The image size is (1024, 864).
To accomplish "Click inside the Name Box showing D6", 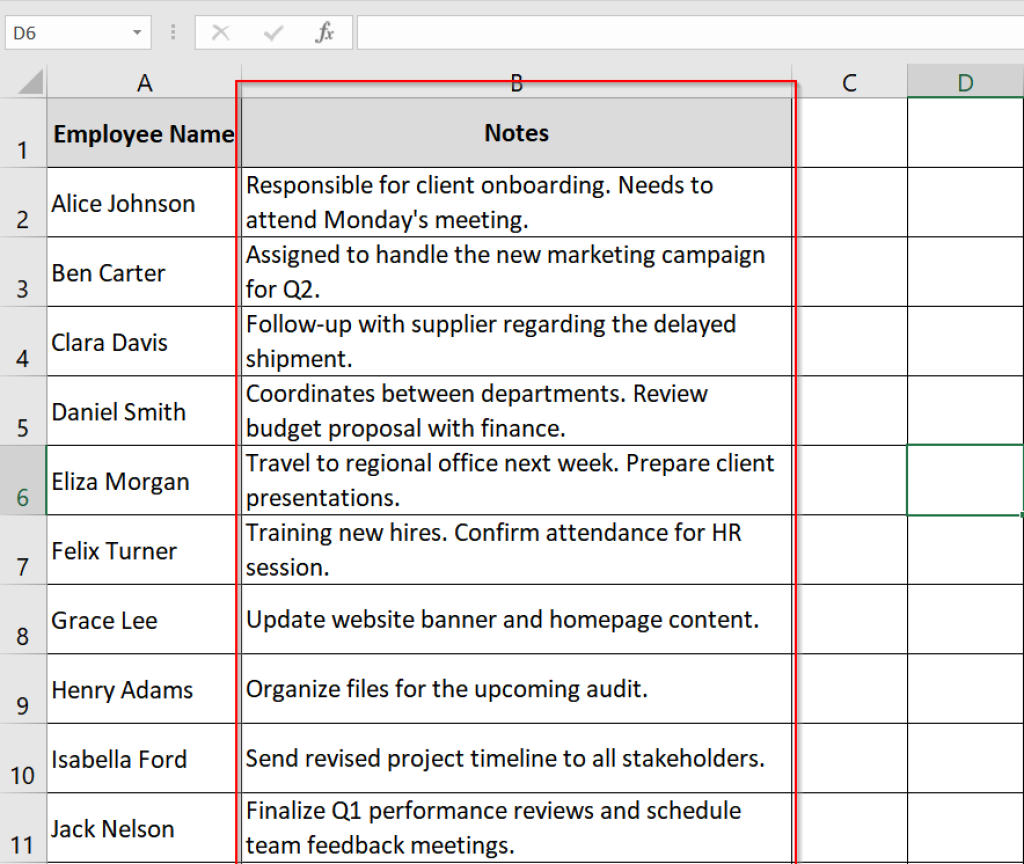I will [60, 32].
